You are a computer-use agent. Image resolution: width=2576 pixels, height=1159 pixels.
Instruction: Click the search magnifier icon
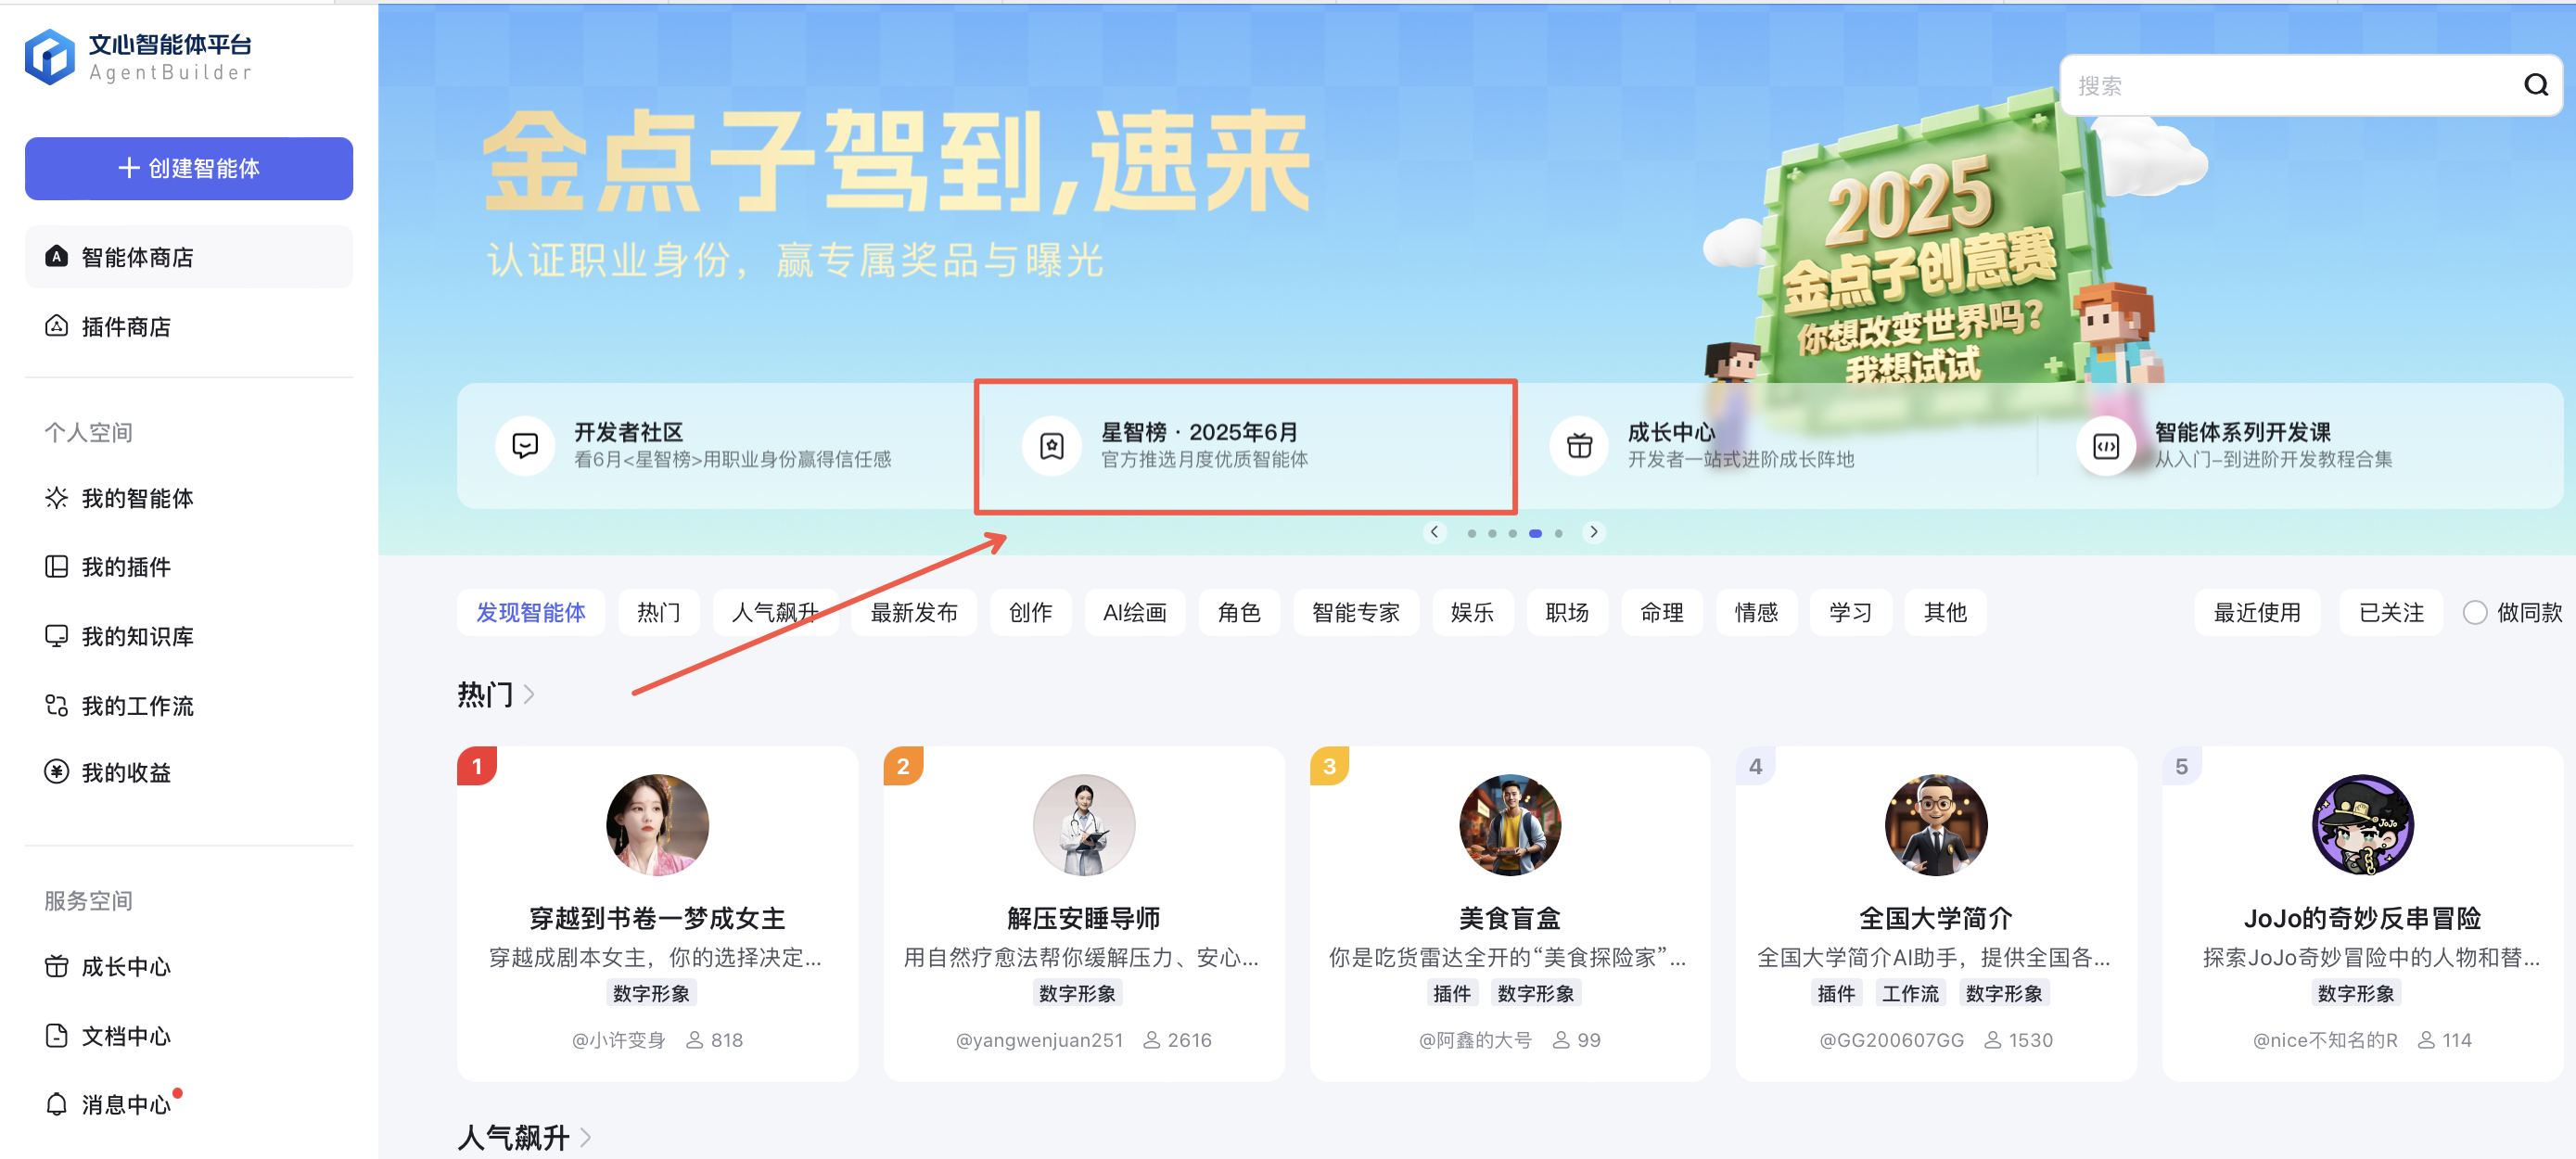(x=2536, y=85)
